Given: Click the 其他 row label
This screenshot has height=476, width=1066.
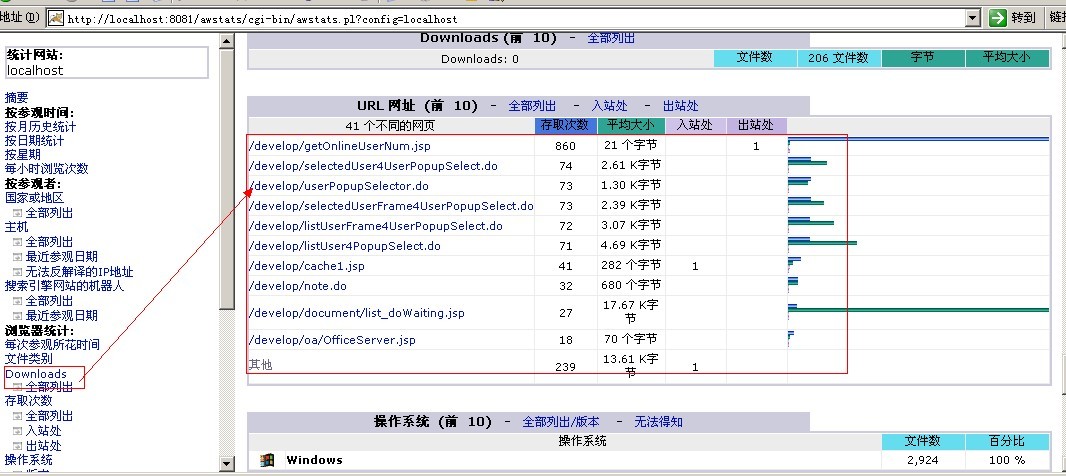Looking at the screenshot, I should pyautogui.click(x=260, y=365).
